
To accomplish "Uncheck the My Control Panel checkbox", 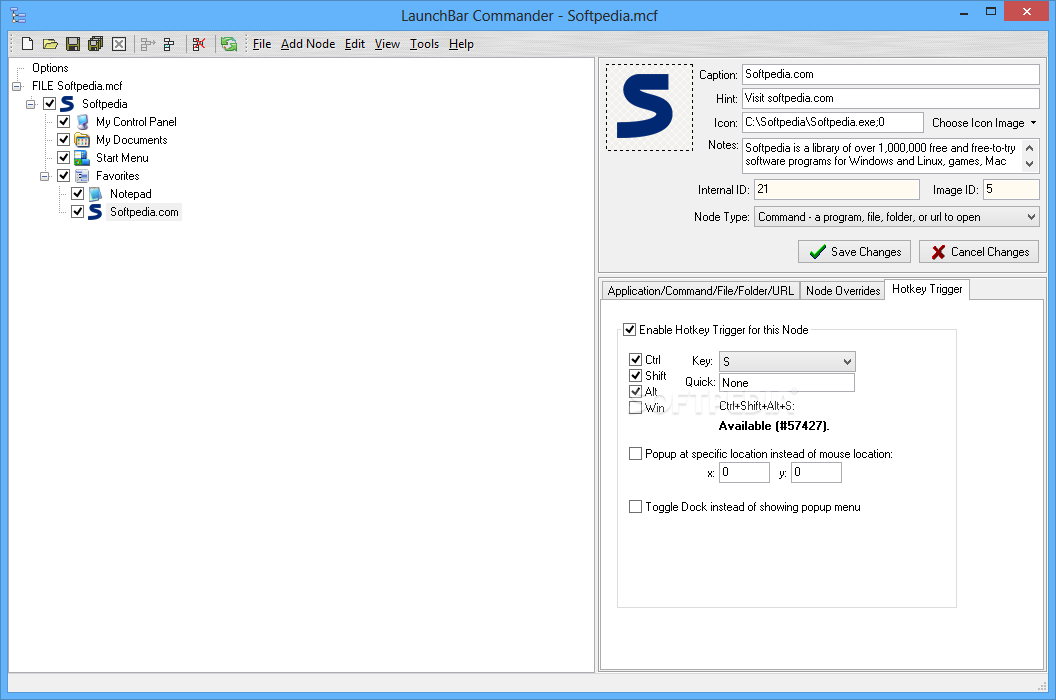I will [64, 122].
